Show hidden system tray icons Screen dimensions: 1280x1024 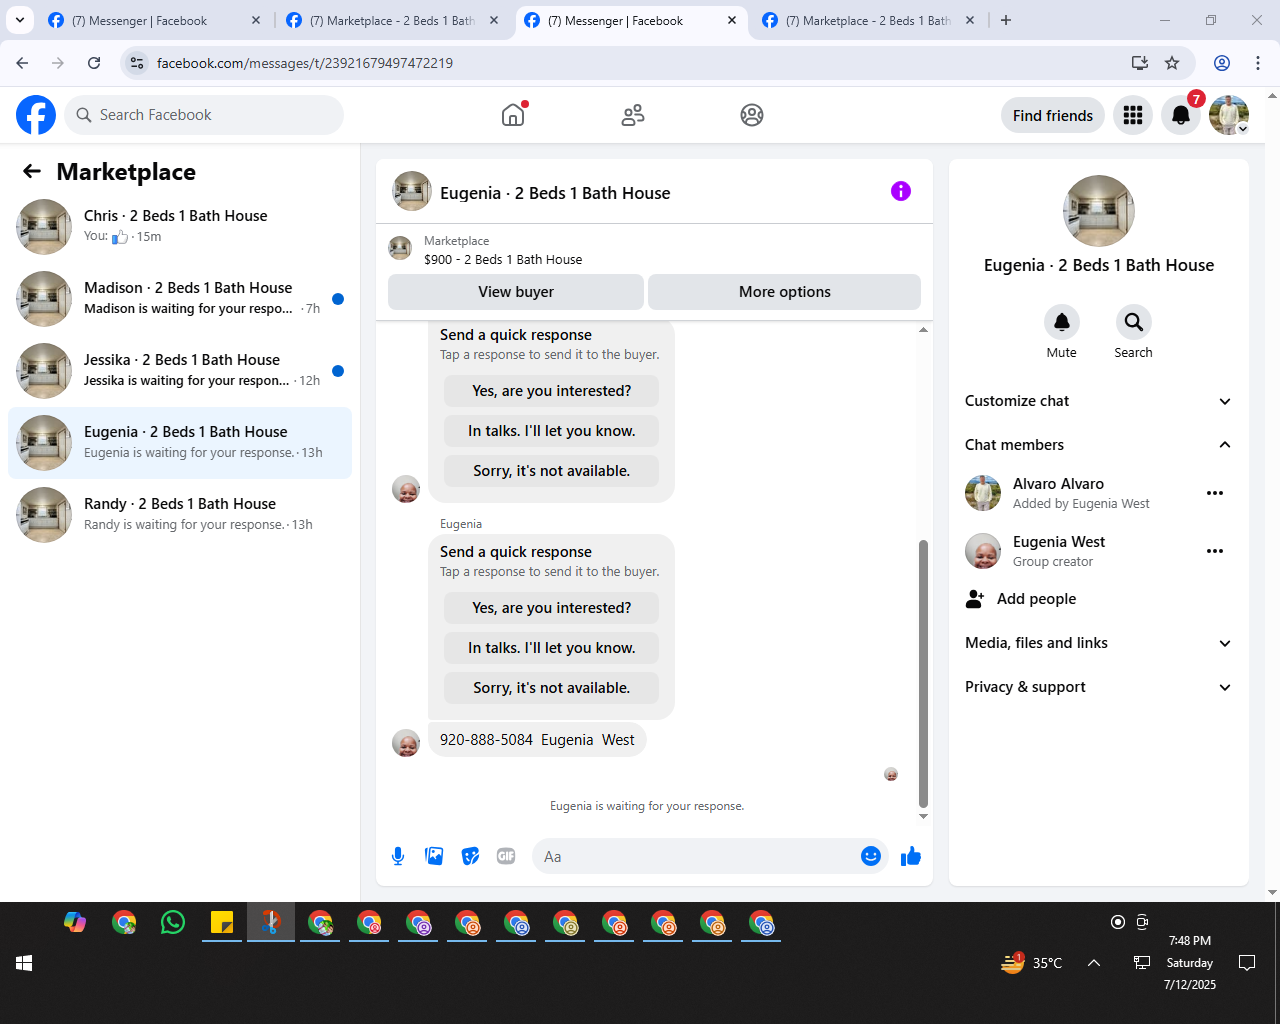(x=1094, y=963)
